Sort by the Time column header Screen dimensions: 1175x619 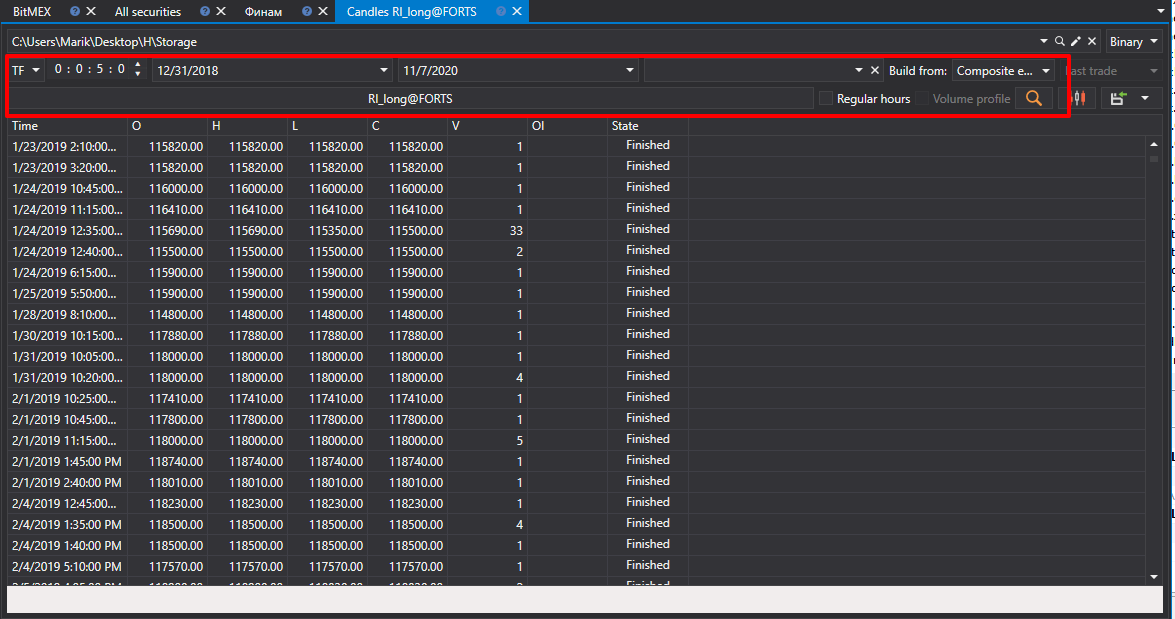[x=67, y=126]
